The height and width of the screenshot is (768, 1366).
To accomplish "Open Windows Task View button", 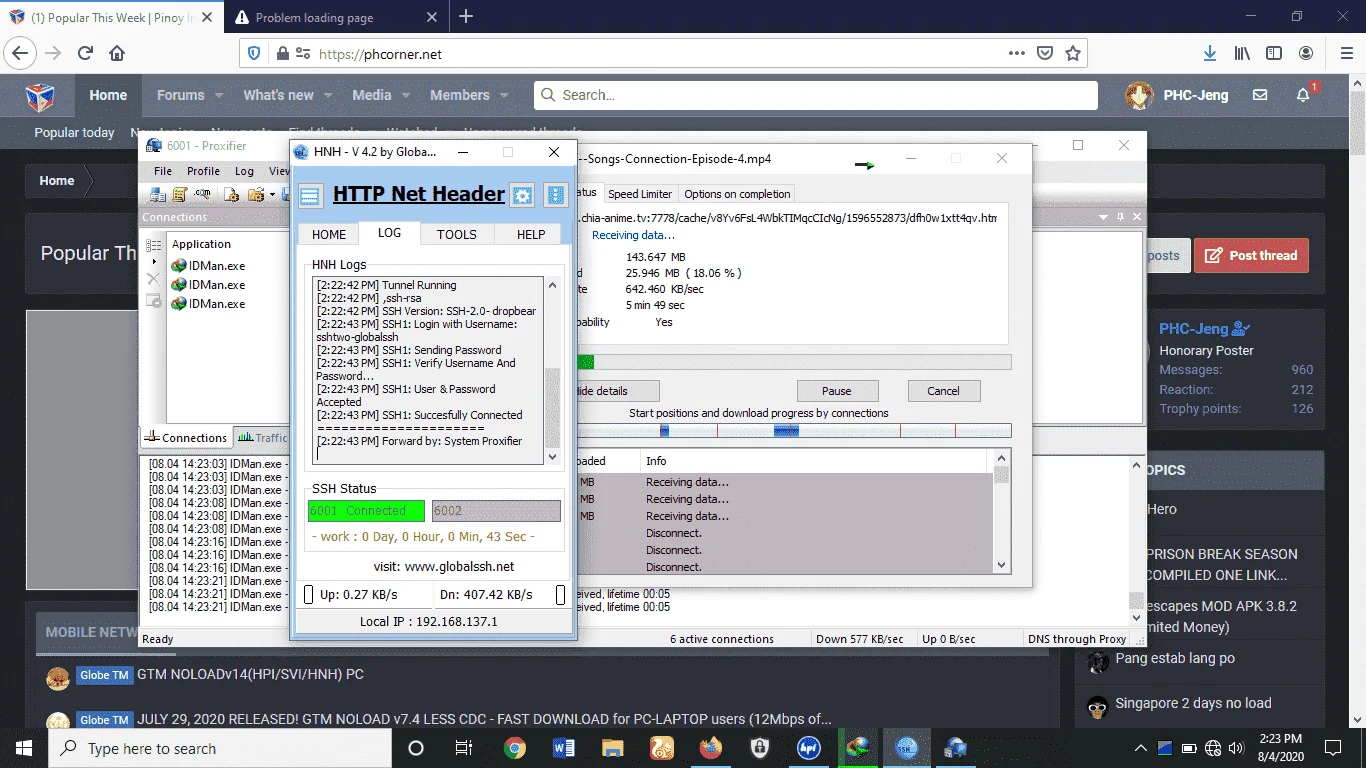I will coord(464,748).
